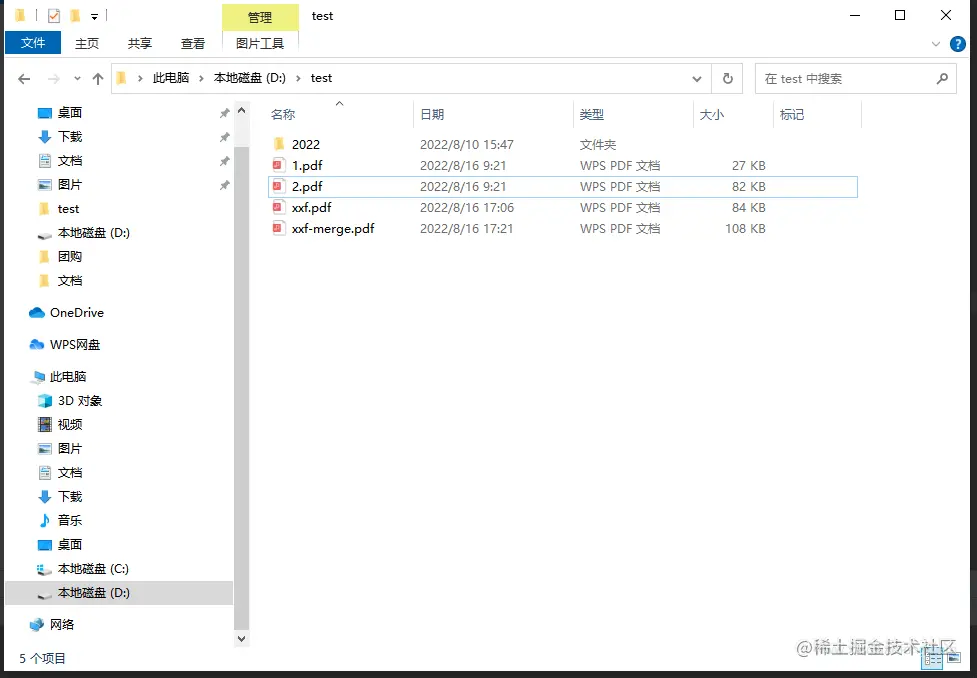Unpin 桌面 using its pin icon

tap(224, 113)
